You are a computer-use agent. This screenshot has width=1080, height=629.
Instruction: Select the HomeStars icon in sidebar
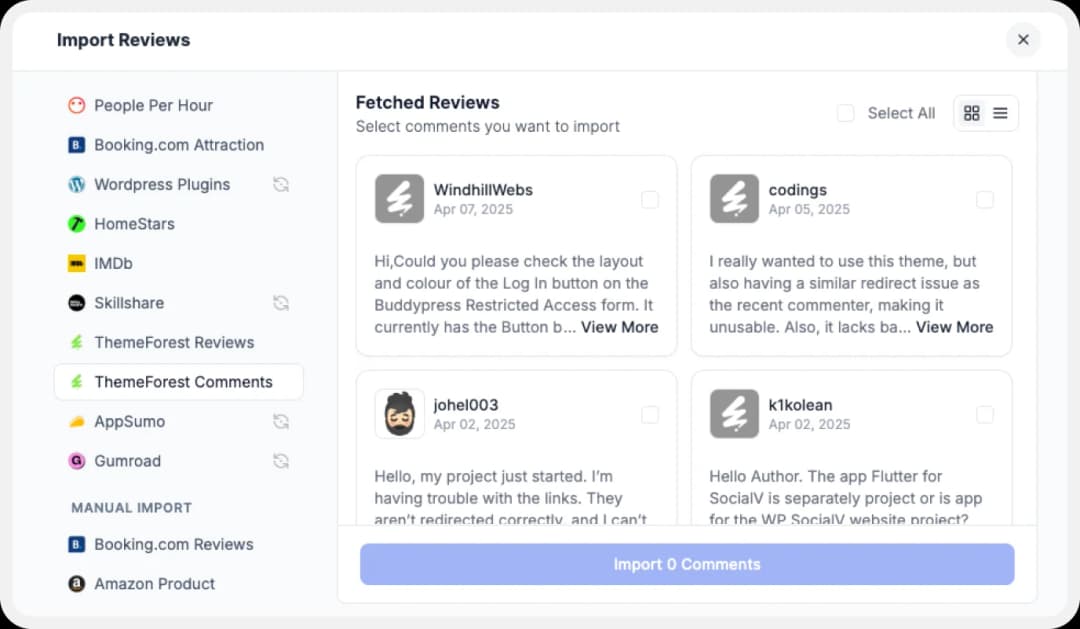click(x=77, y=224)
